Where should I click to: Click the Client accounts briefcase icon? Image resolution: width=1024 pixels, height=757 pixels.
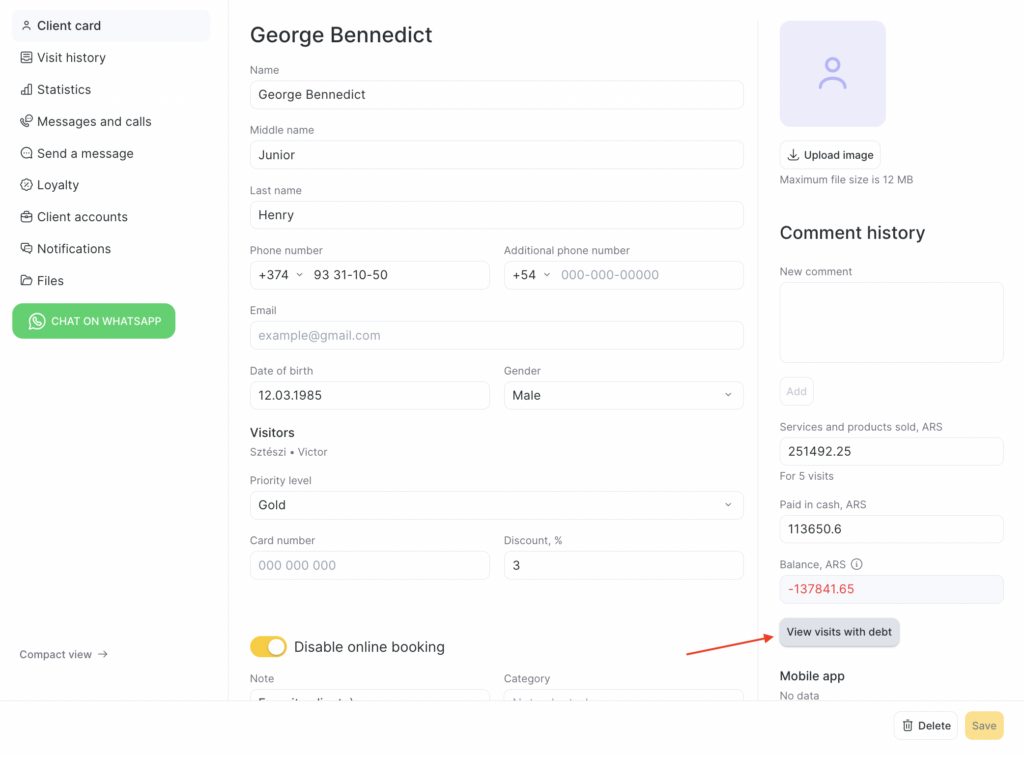27,217
